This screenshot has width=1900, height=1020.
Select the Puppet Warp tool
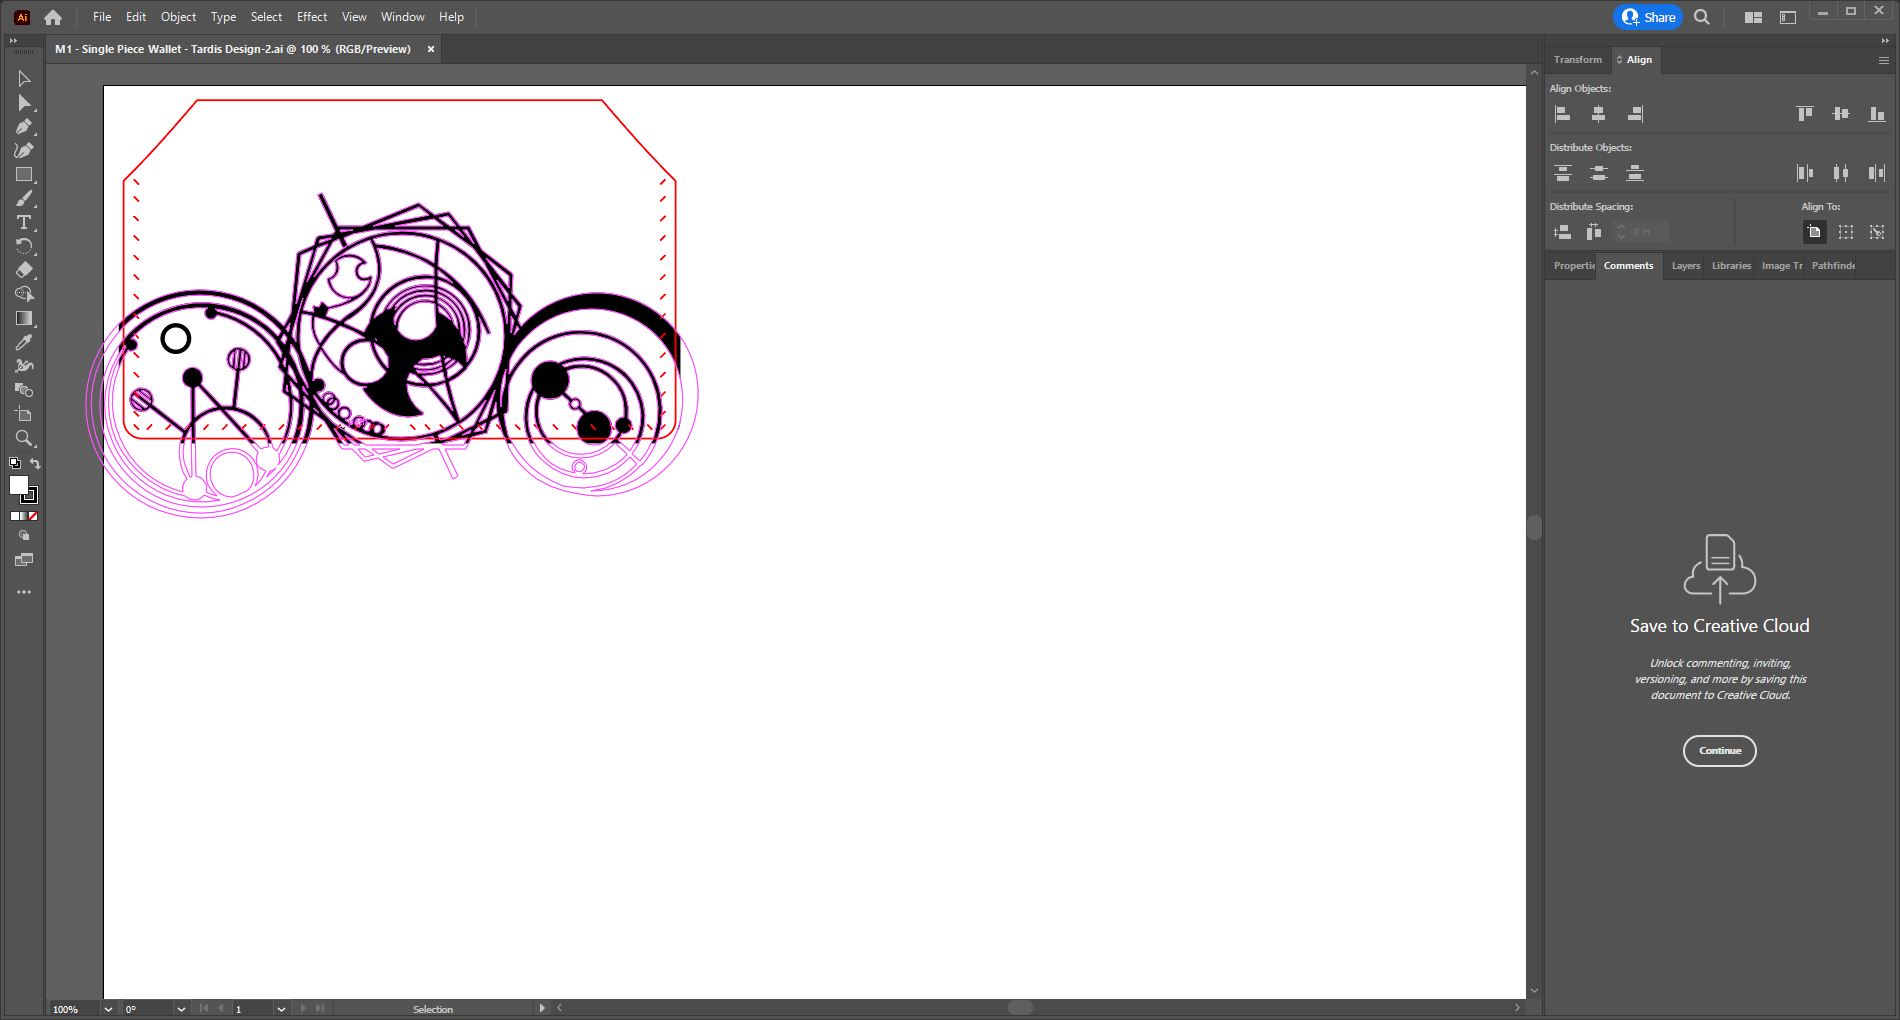(x=24, y=367)
